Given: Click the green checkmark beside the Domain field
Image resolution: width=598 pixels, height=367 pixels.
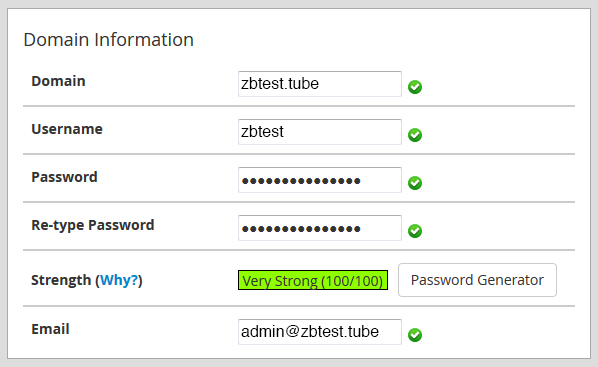Looking at the screenshot, I should 415,87.
